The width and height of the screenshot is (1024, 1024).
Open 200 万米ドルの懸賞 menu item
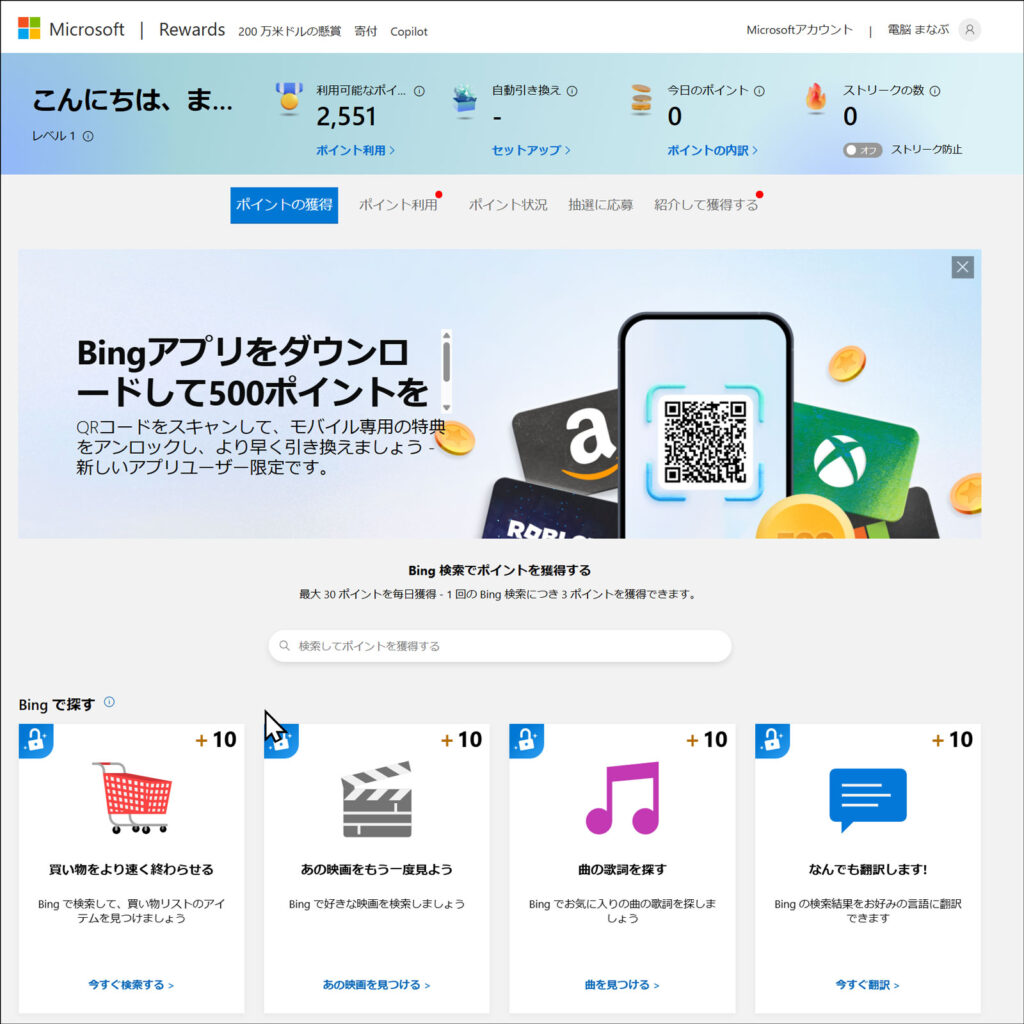pos(289,31)
